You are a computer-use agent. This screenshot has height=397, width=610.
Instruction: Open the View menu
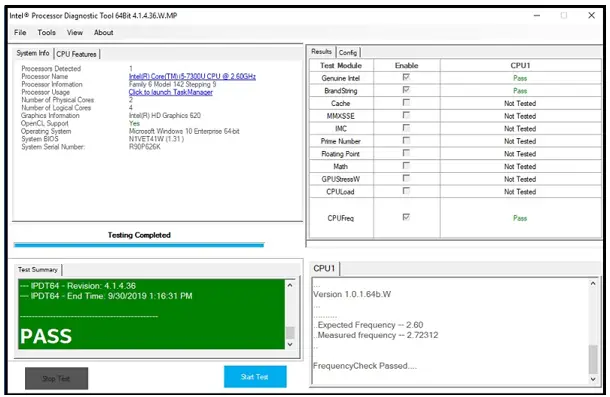[x=75, y=33]
